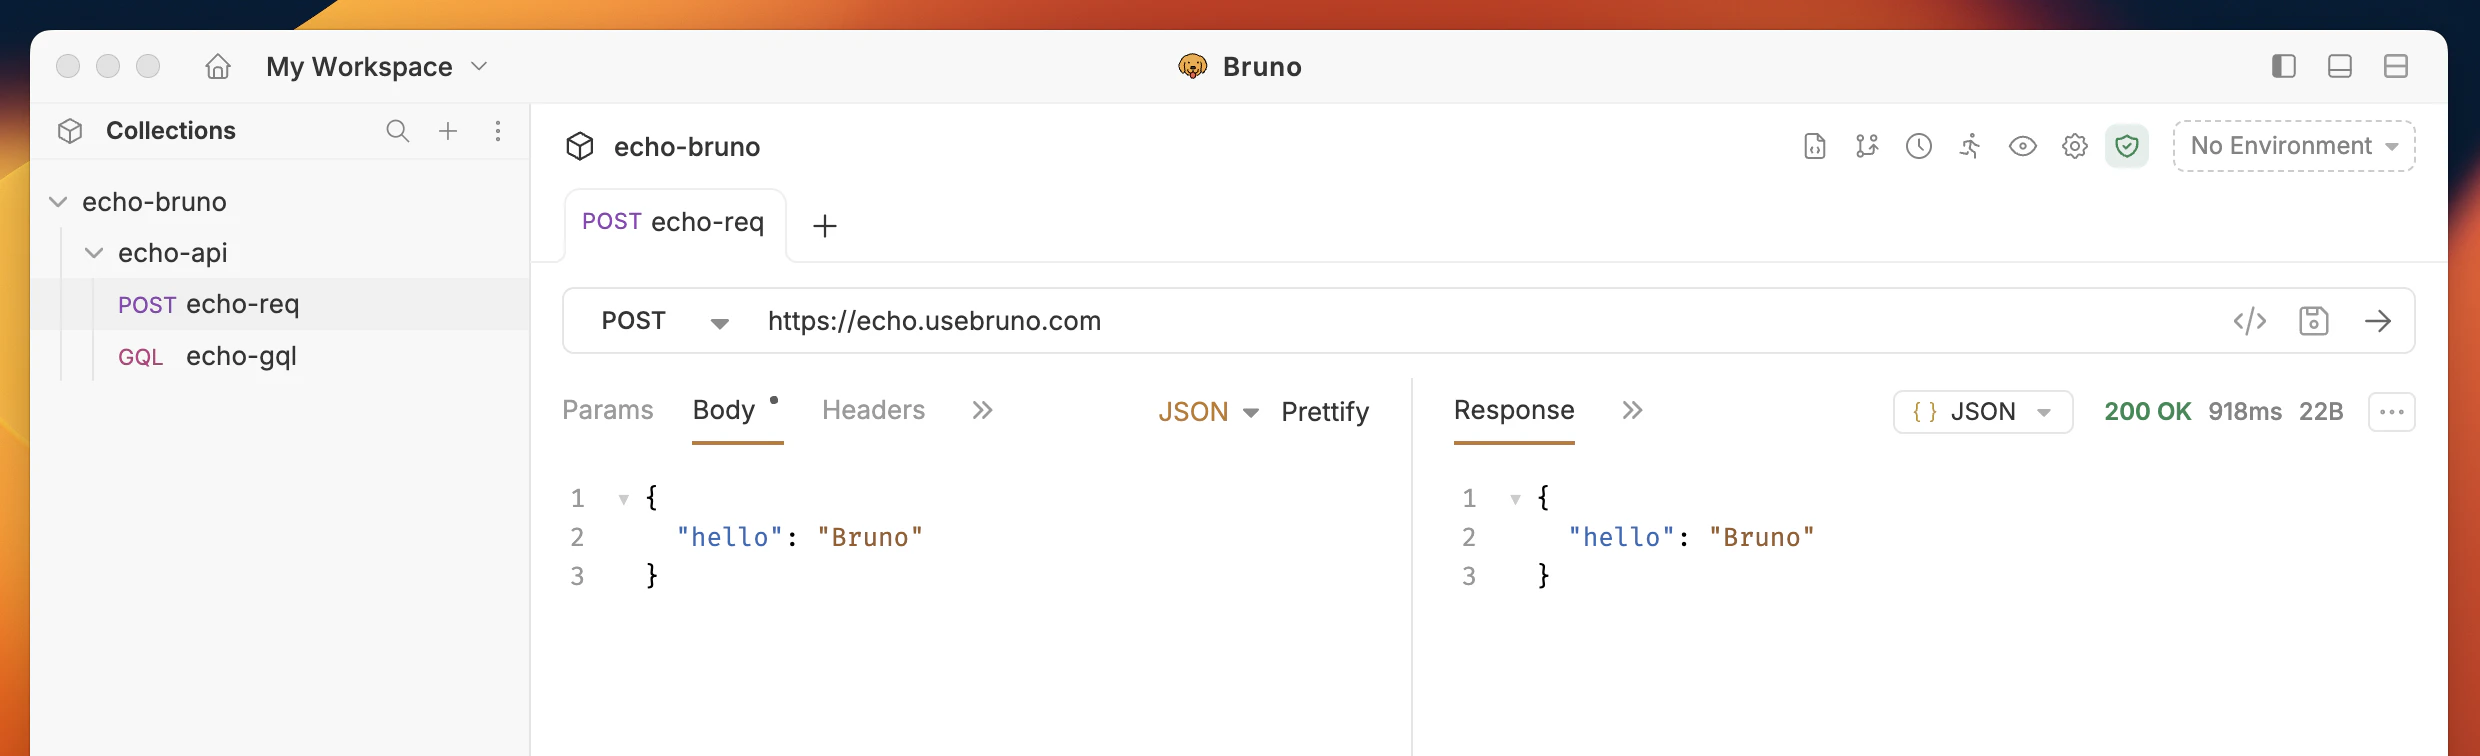Generate code with the </> icon
Image resolution: width=2480 pixels, height=756 pixels.
click(x=2250, y=321)
